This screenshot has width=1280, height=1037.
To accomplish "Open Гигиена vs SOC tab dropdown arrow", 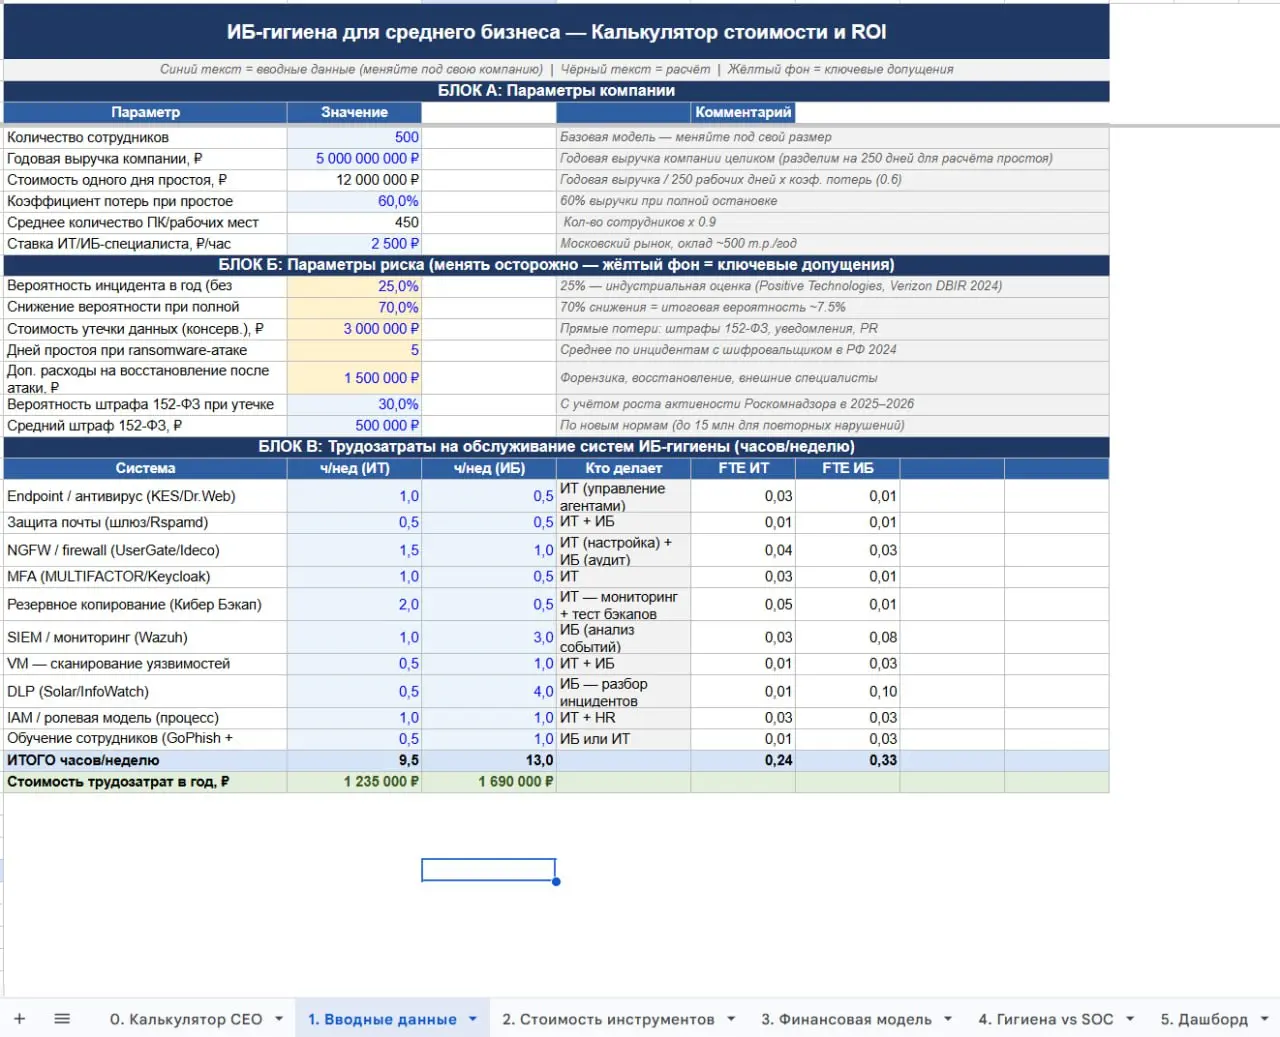I will 1130,1019.
